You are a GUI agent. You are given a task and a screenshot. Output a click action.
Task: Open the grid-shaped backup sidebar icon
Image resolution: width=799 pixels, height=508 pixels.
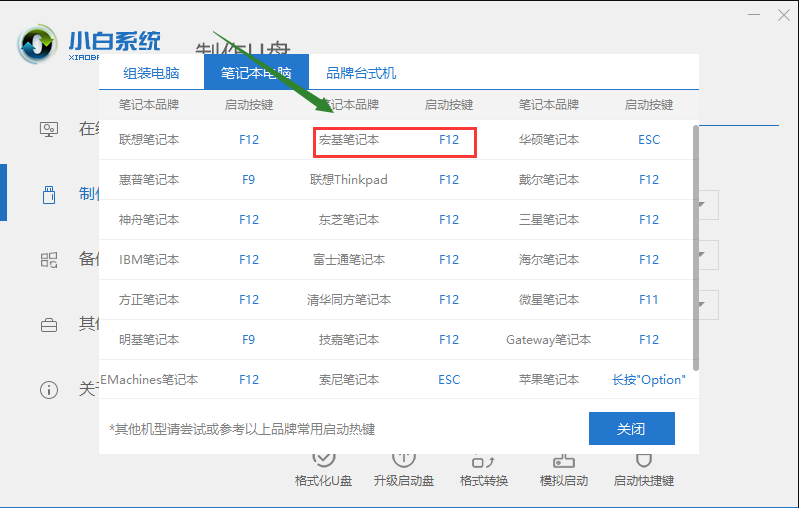[49, 259]
